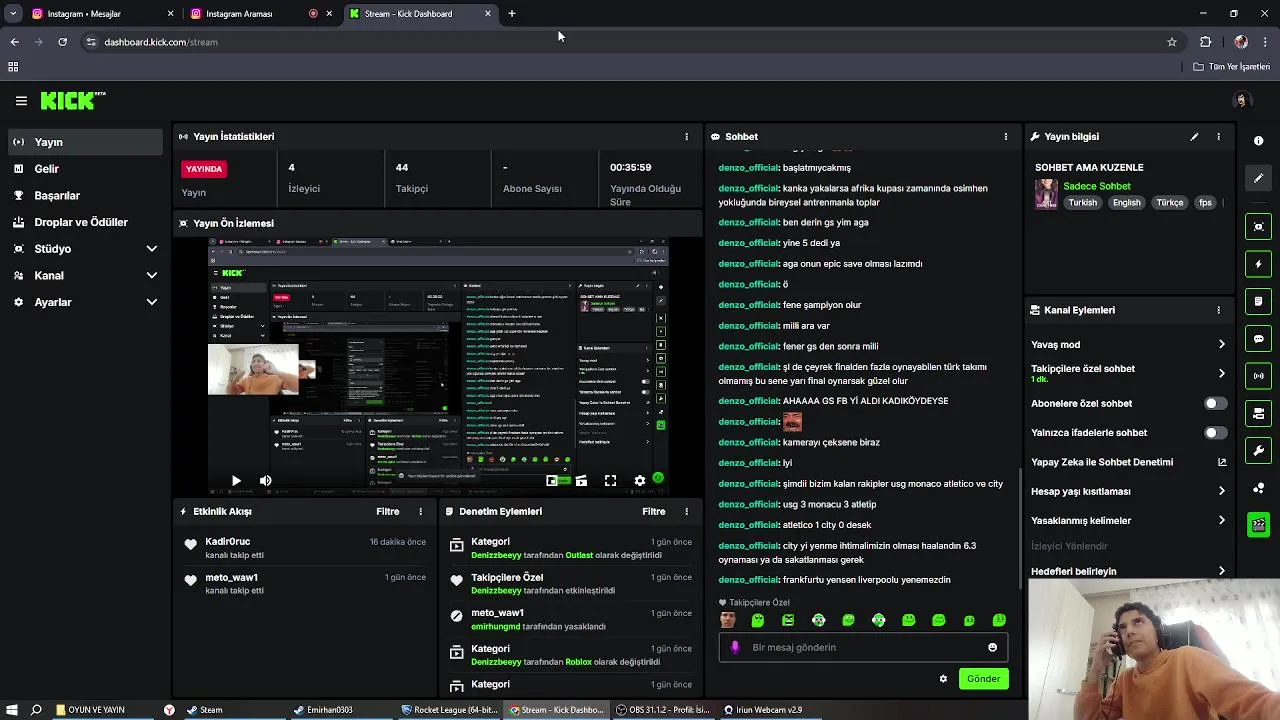Open Yayın bilgisi three-dot menu
The image size is (1280, 720).
coord(1218,137)
